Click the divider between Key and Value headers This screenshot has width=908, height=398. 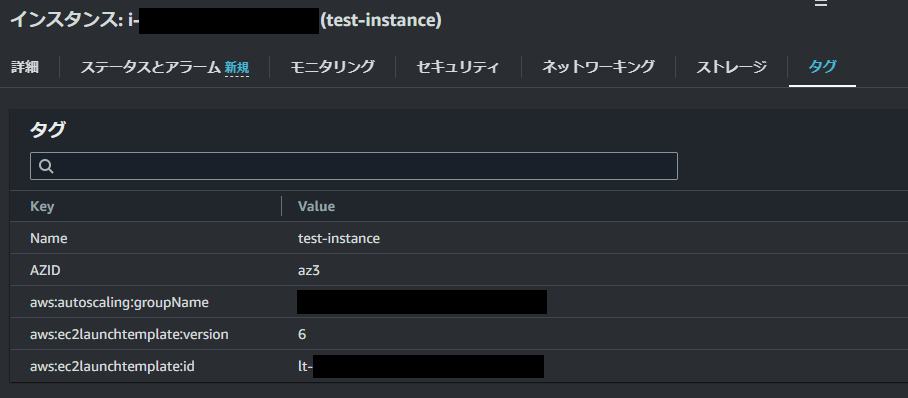282,206
